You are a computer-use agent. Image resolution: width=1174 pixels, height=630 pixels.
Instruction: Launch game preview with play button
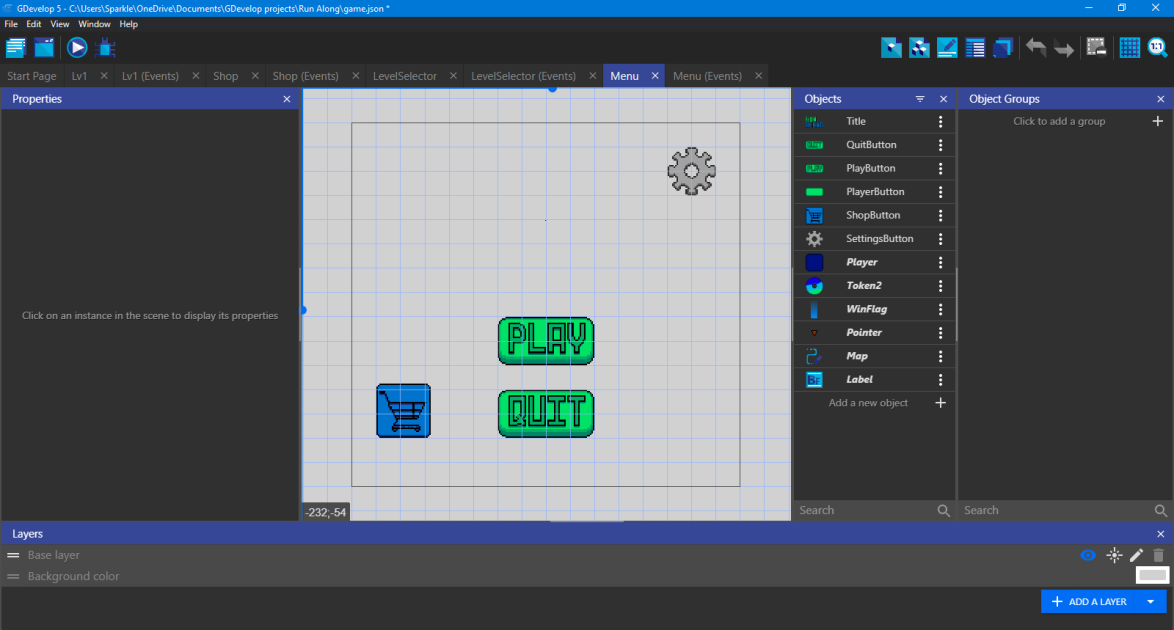click(x=76, y=48)
